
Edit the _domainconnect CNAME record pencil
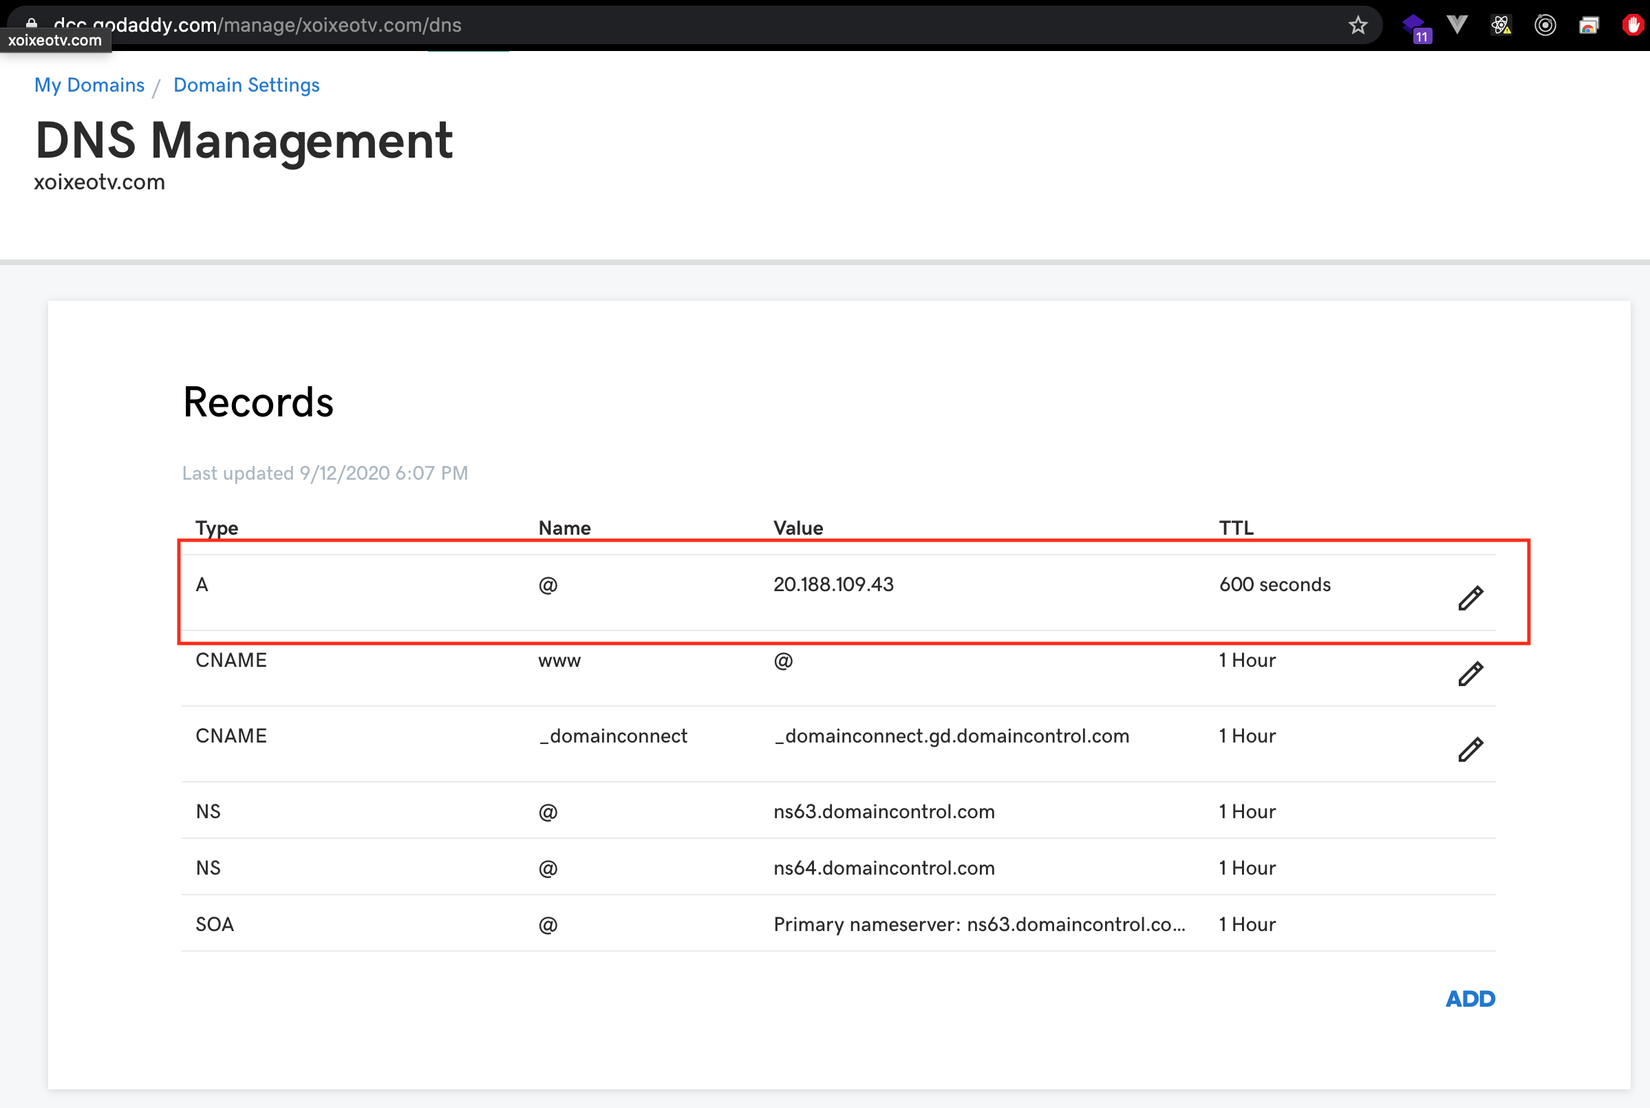[1470, 749]
